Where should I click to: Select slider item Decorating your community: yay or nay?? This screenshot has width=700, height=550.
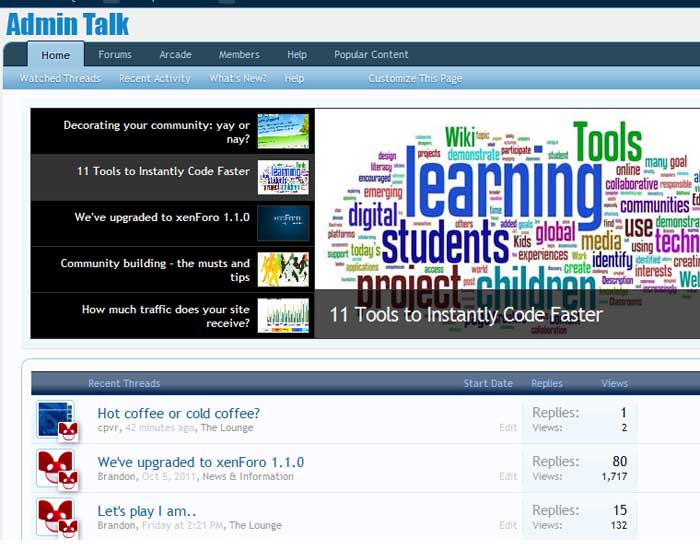172,131
